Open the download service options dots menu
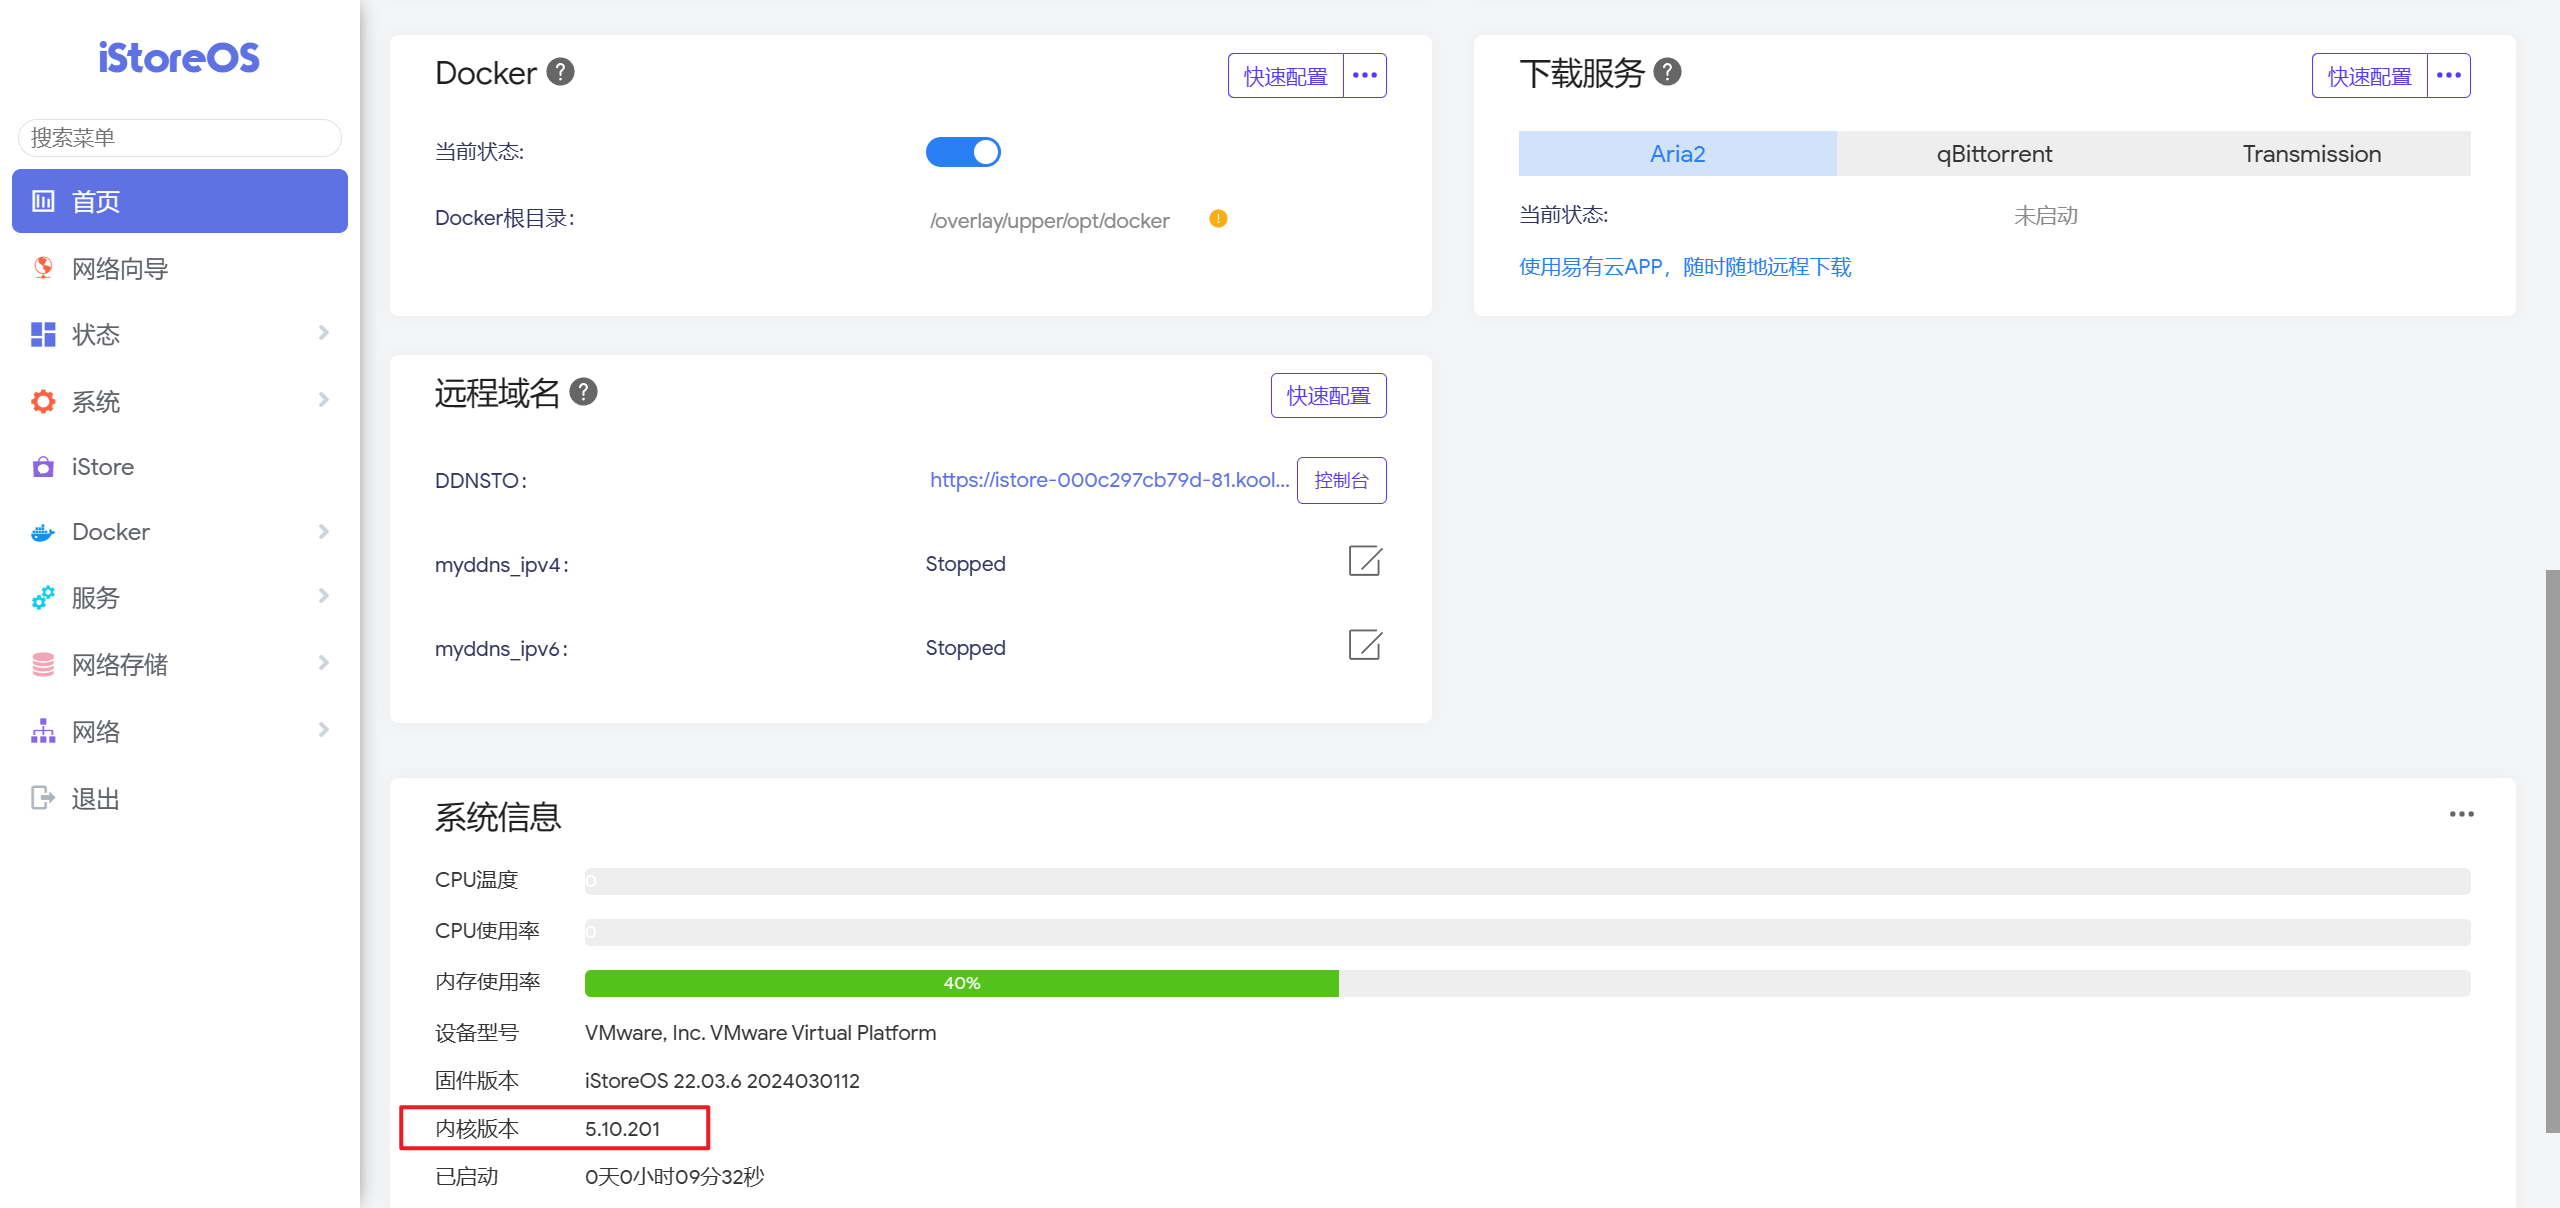Image resolution: width=2560 pixels, height=1208 pixels. tap(2449, 76)
